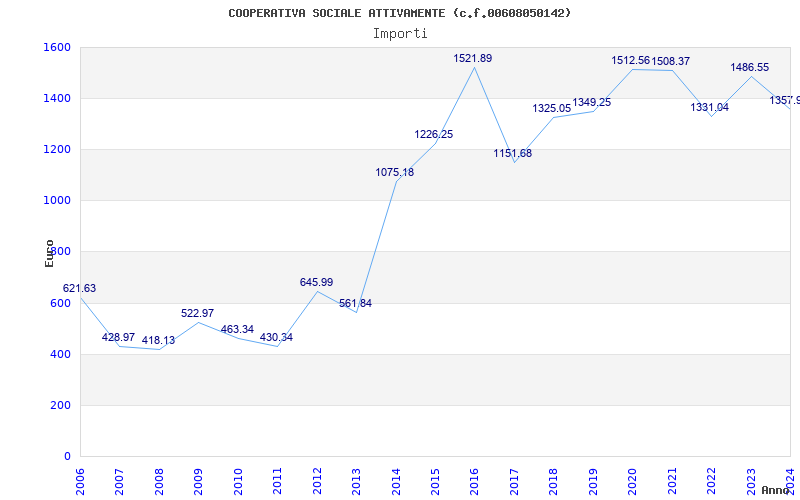
Task: Click the 2022 x-axis year label
Action: pos(712,482)
